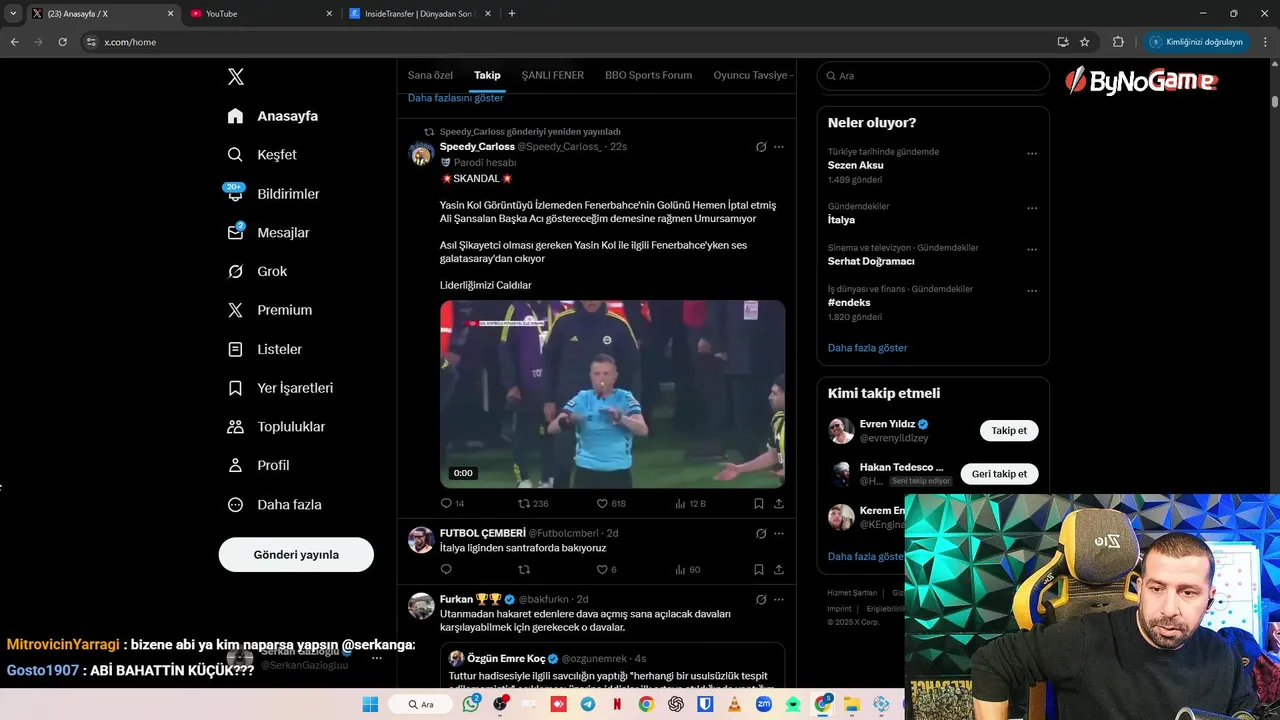Open Netflix from the taskbar

coord(617,704)
